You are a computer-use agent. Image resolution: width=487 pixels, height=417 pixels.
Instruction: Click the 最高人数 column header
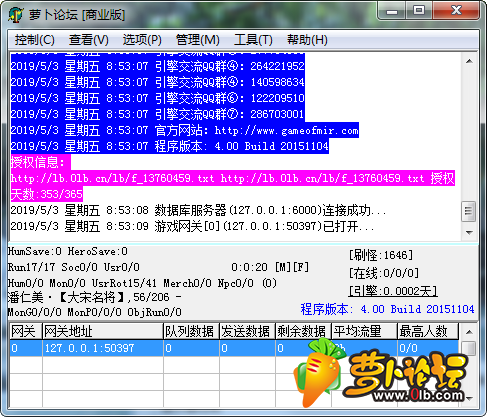(x=428, y=331)
